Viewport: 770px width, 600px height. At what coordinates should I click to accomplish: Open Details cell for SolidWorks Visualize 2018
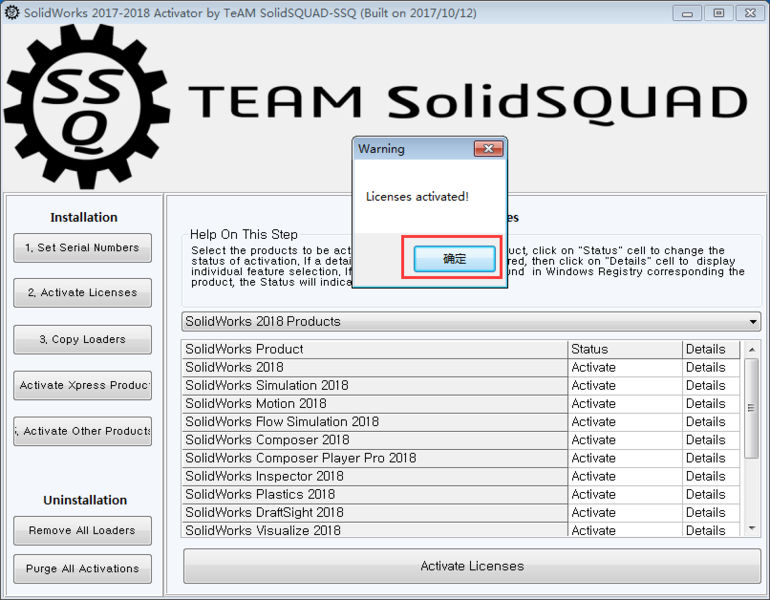click(x=711, y=530)
